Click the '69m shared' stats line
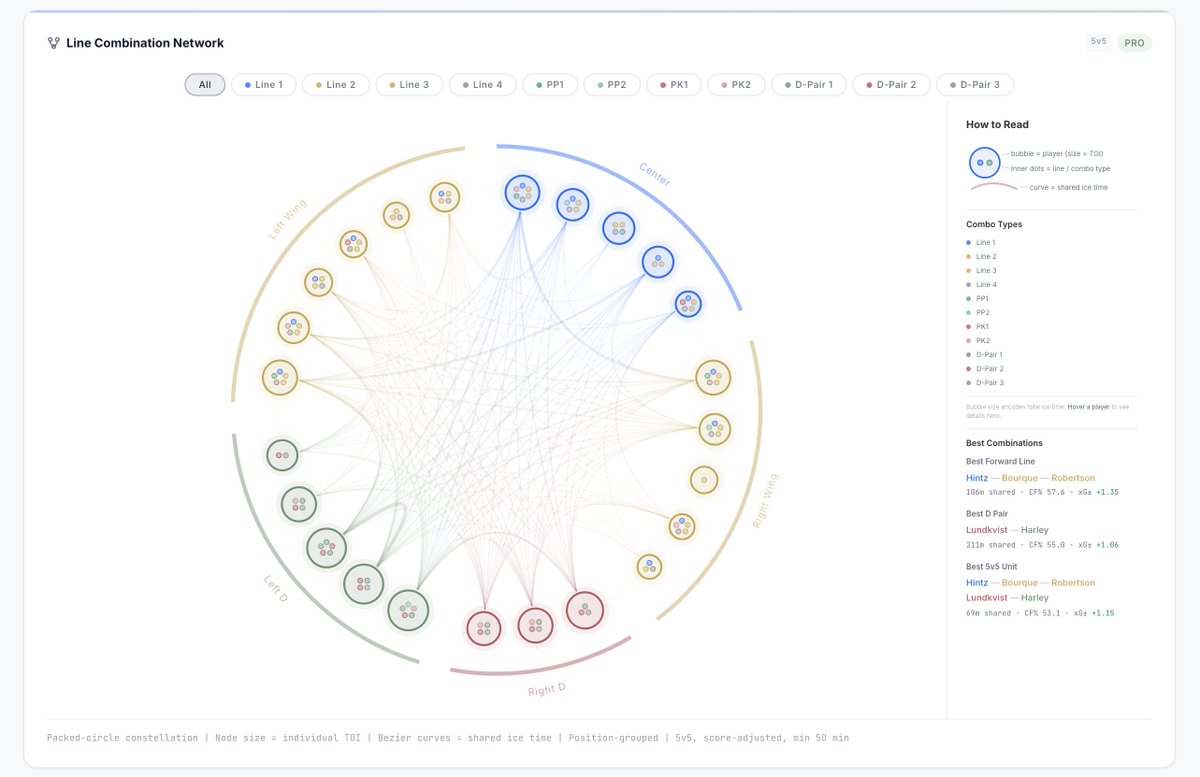This screenshot has height=777, width=1200. pyautogui.click(x=1040, y=613)
